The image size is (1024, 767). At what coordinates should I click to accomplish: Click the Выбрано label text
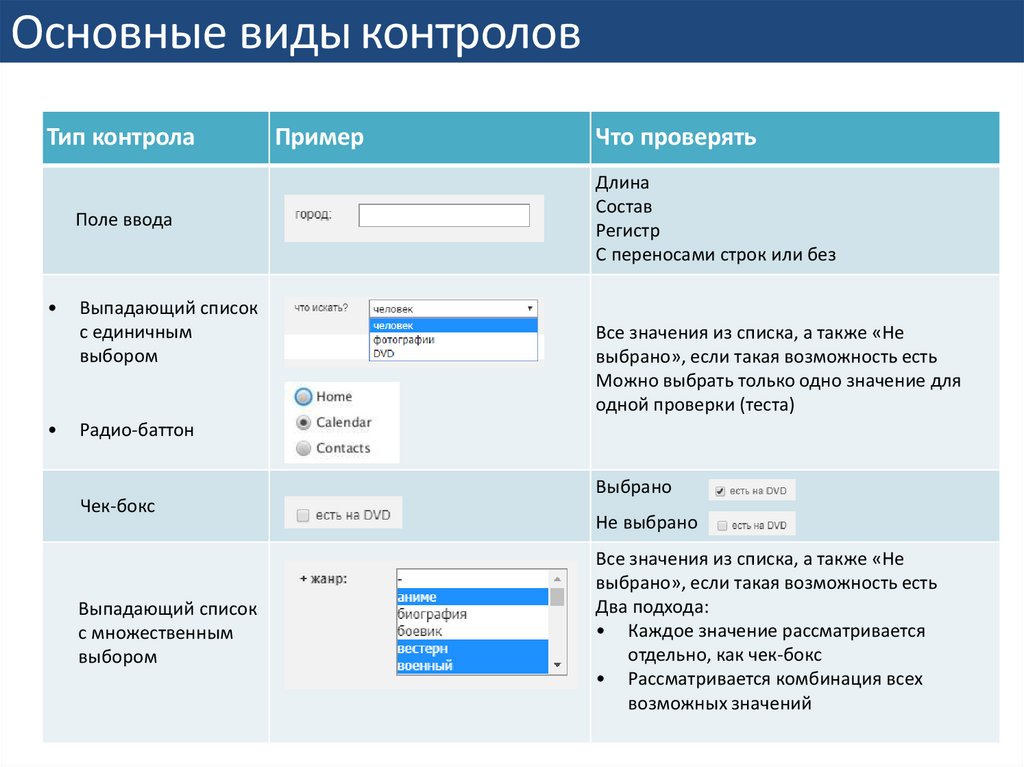point(633,487)
